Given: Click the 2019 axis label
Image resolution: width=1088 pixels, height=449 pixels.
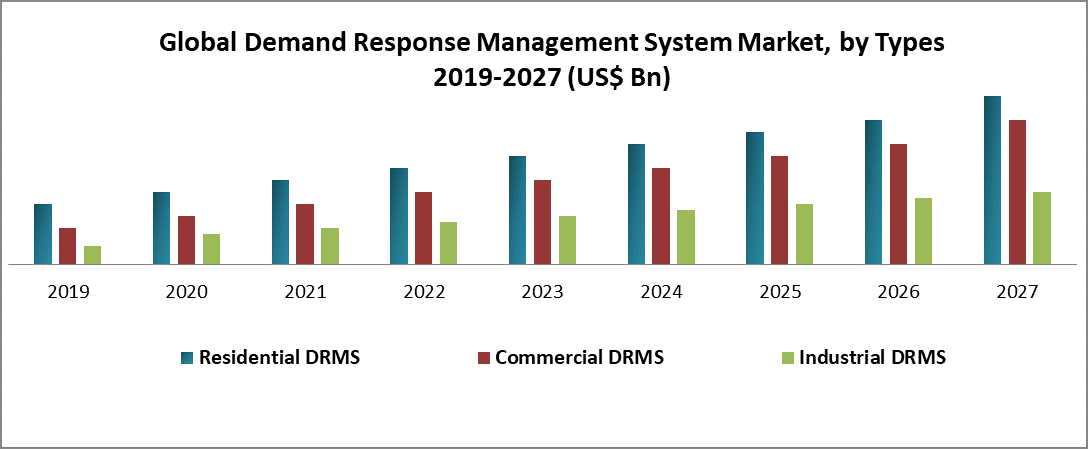Looking at the screenshot, I should [68, 292].
